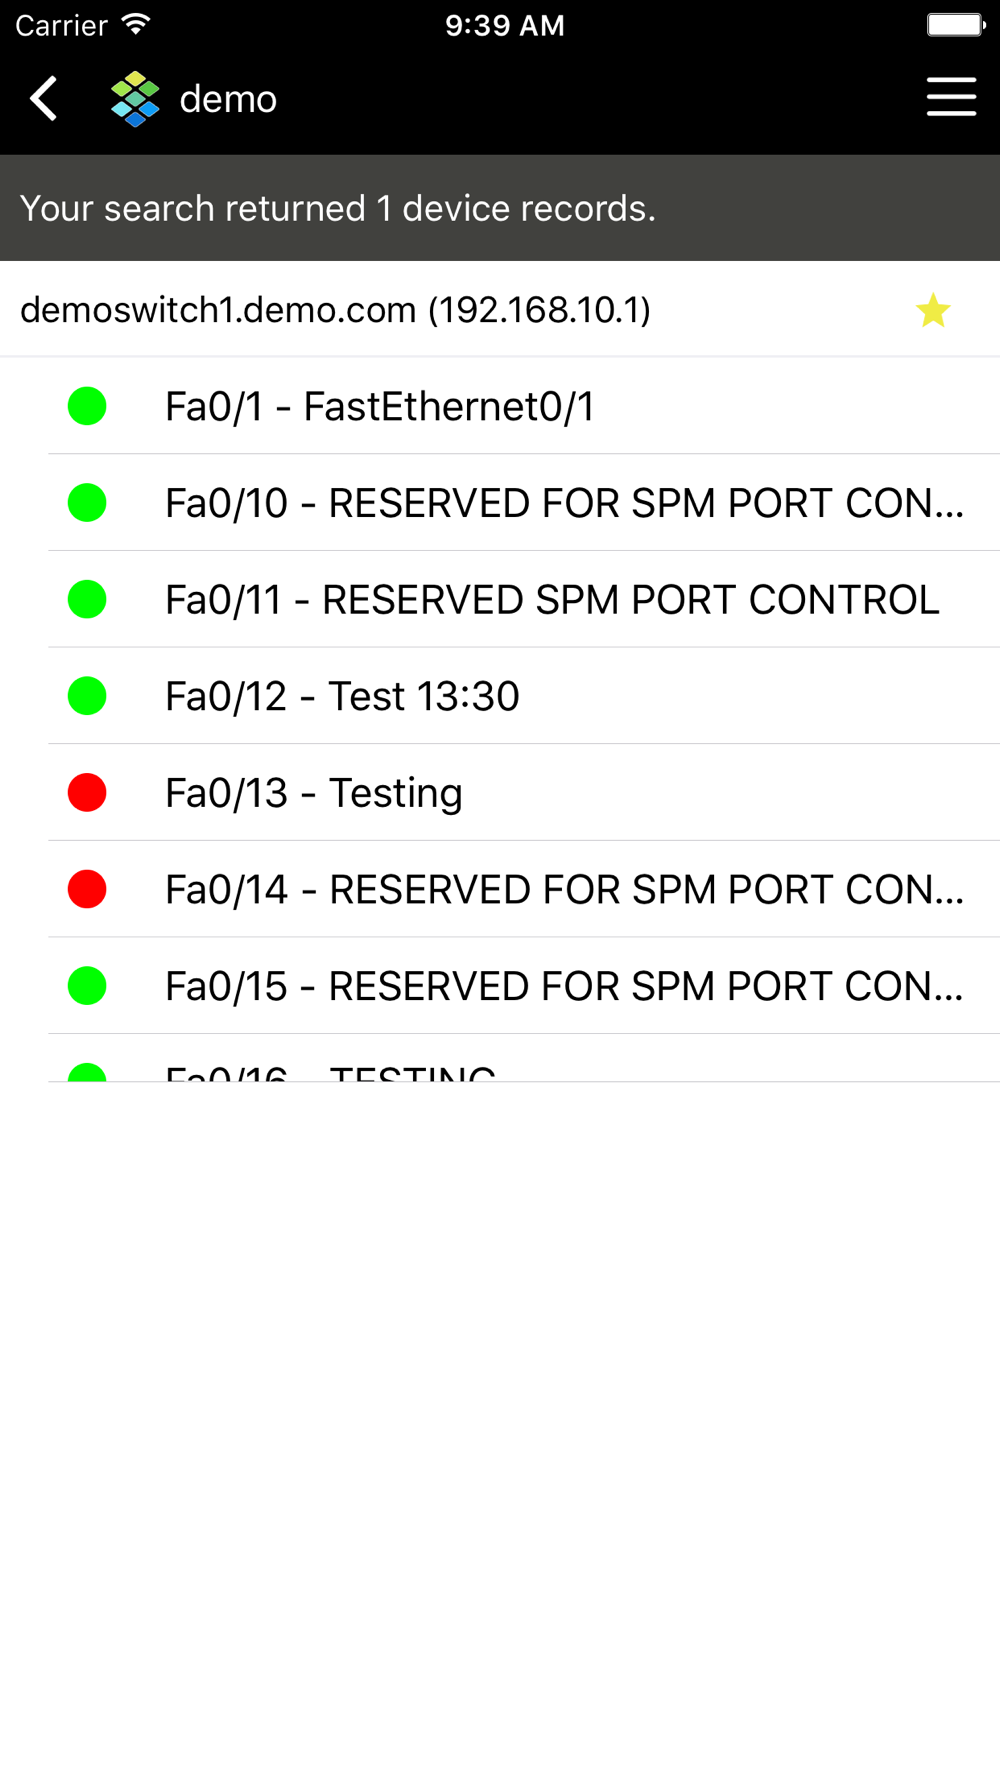This screenshot has width=1000, height=1778.
Task: Open port Fa0/1 - FastEthernet0/1
Action: click(x=380, y=407)
